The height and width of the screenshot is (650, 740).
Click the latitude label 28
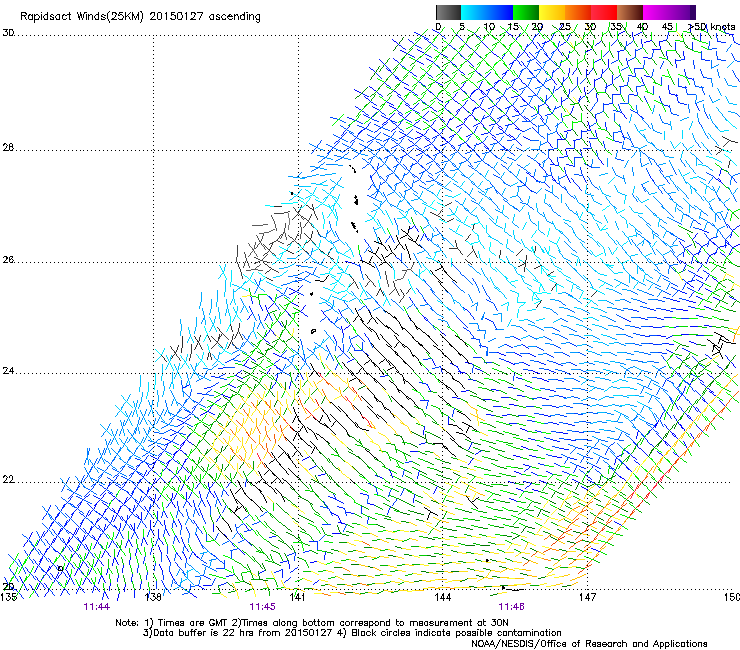(8, 148)
